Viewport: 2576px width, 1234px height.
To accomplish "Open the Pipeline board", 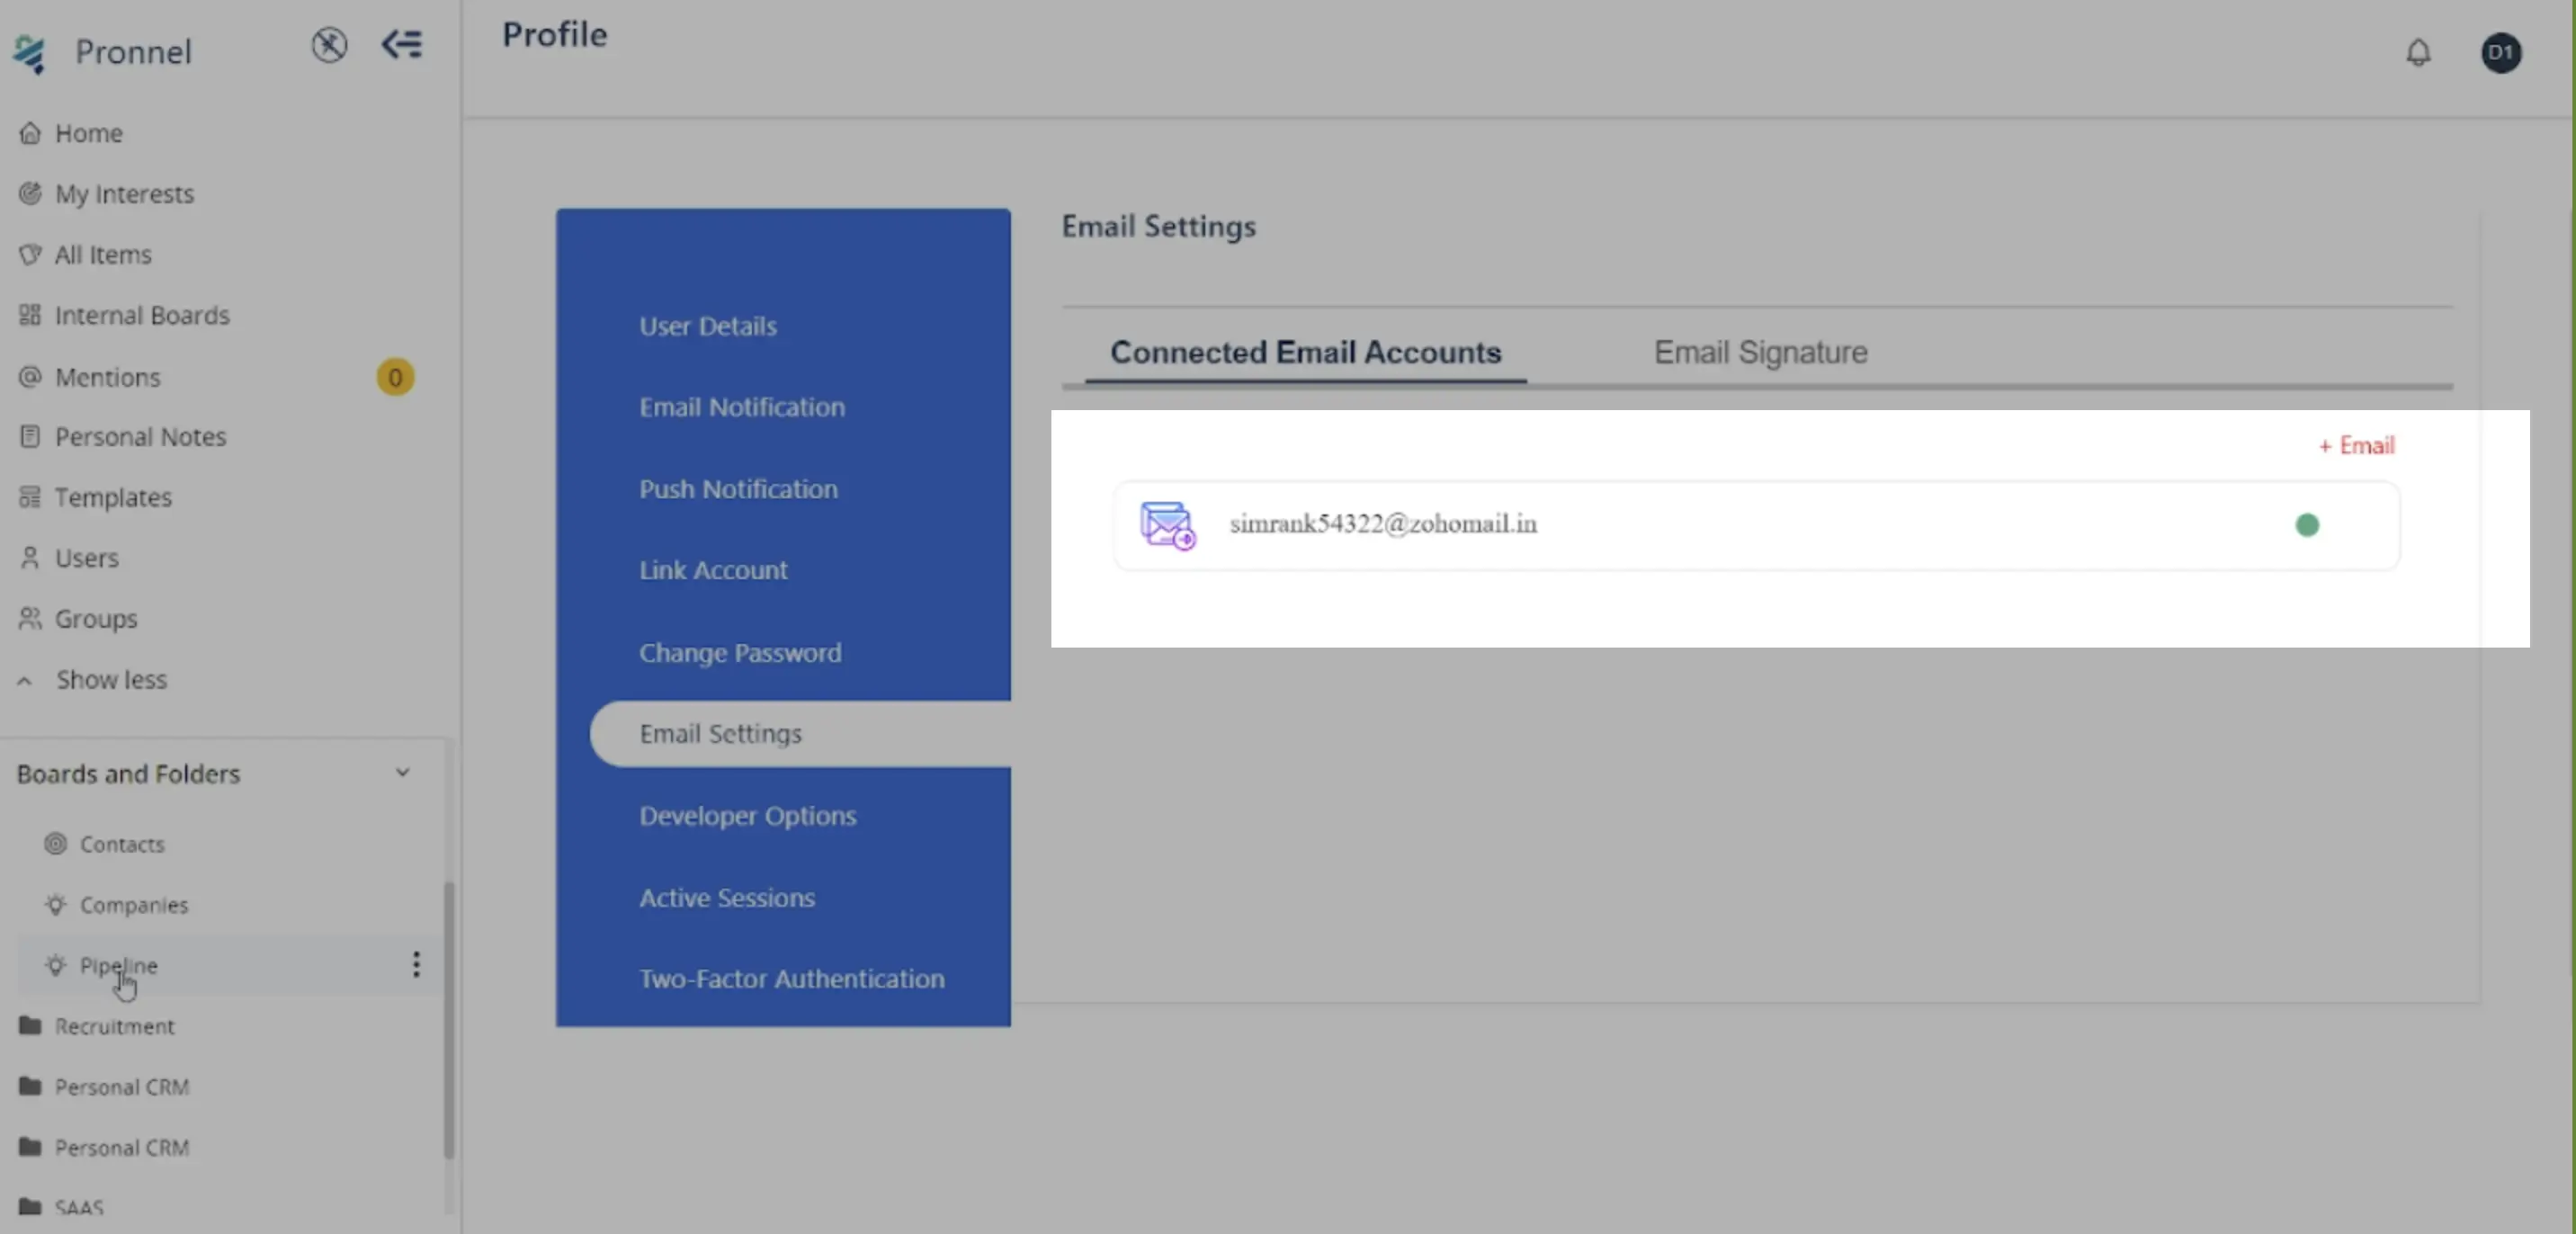I will click(119, 966).
